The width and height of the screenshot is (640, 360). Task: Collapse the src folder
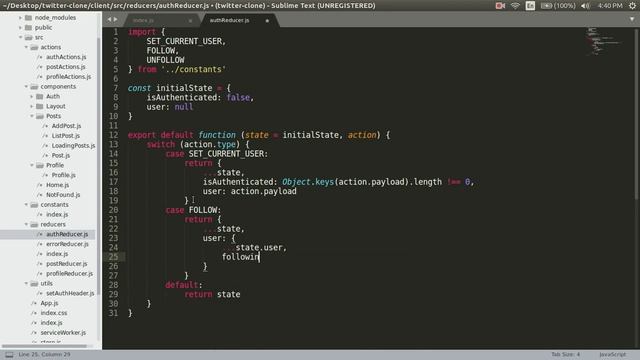click(x=20, y=37)
